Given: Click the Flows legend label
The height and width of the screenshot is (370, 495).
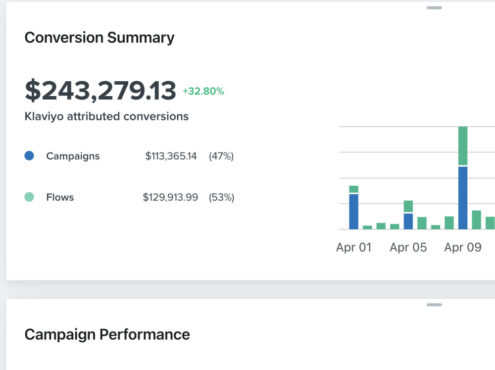Looking at the screenshot, I should tap(60, 197).
